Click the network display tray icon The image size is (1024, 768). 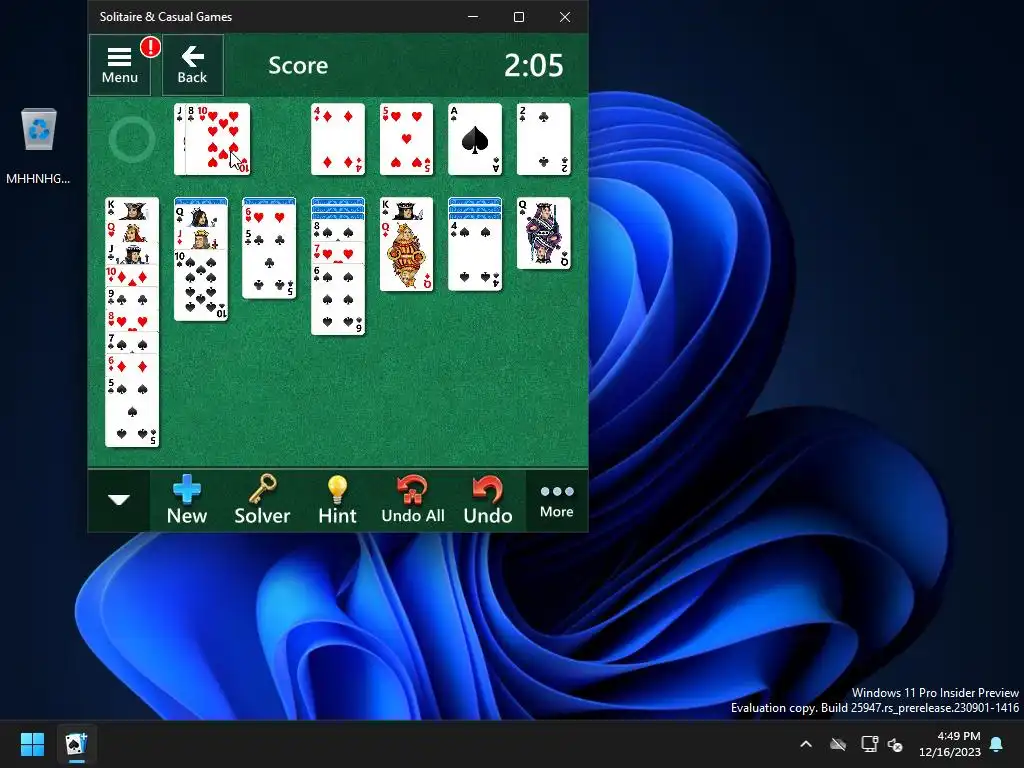[869, 744]
